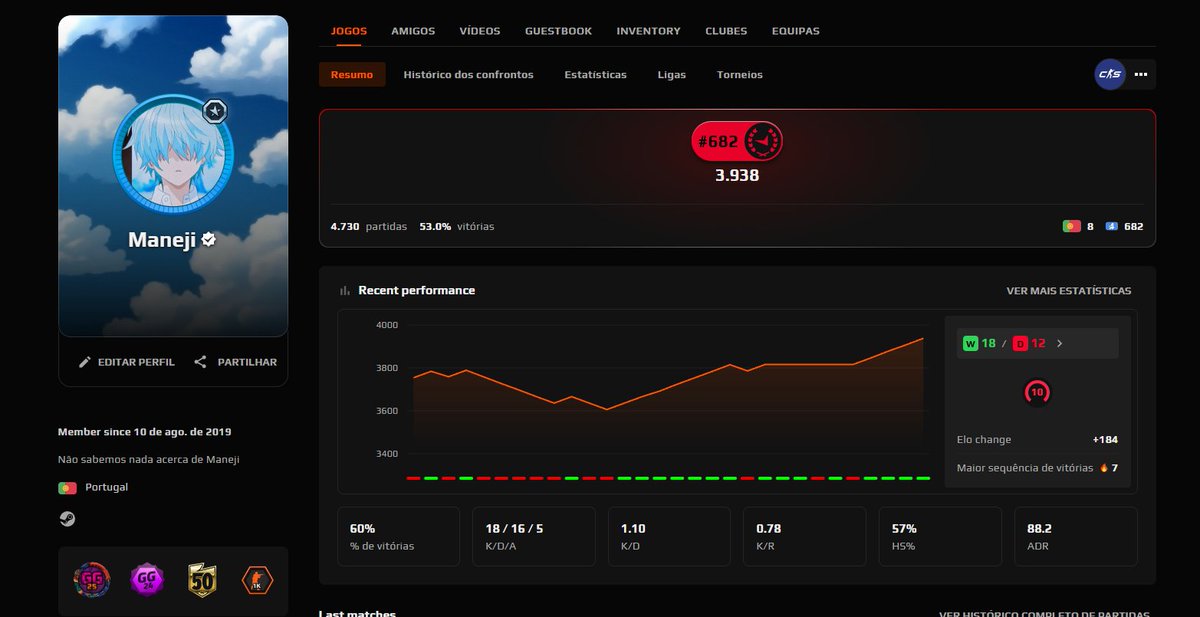Click the Member since 10 de ago. de 2019 text
The image size is (1200, 617).
tap(145, 432)
